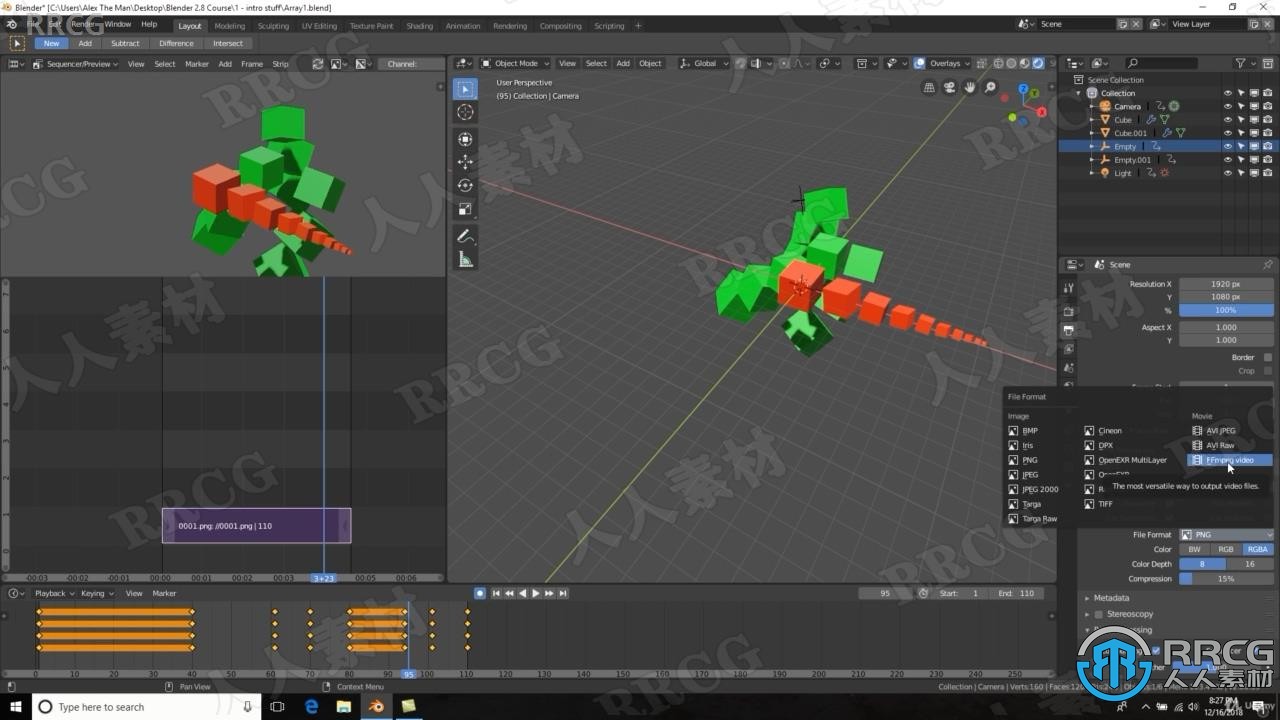Jump to the timeline end frame
Screen dimensions: 1280x720
click(563, 593)
